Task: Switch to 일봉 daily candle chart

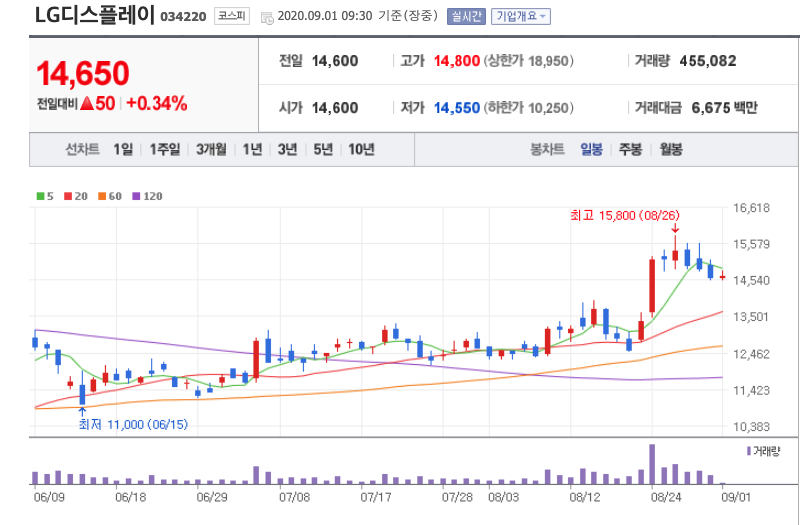Action: 591,149
